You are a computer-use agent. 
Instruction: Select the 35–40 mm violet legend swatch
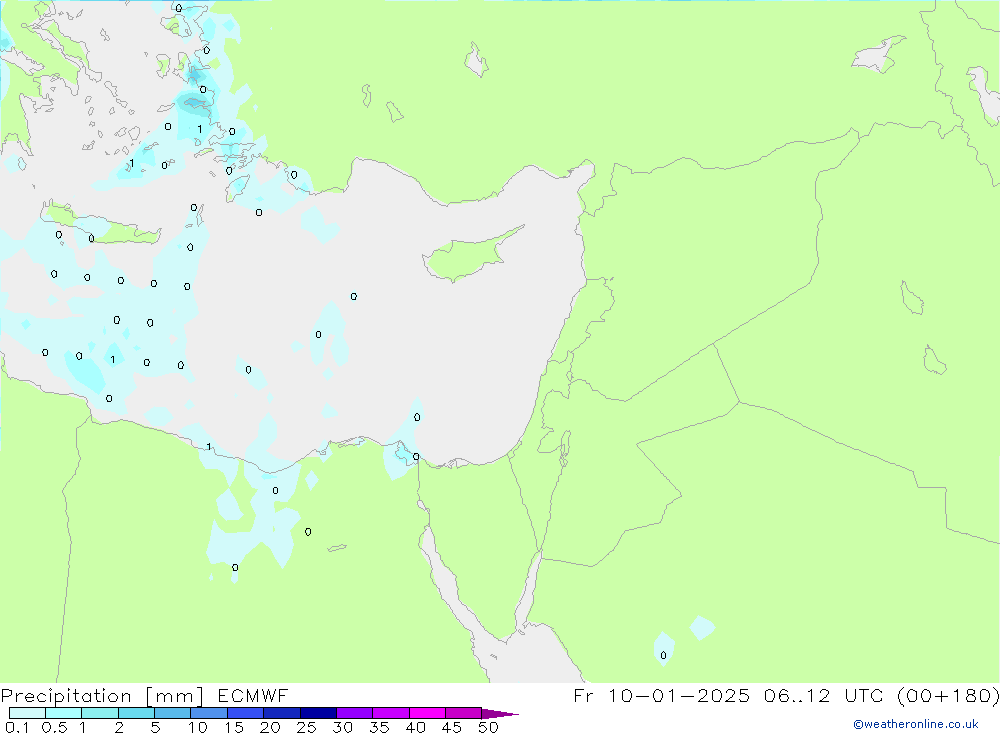pyautogui.click(x=391, y=713)
